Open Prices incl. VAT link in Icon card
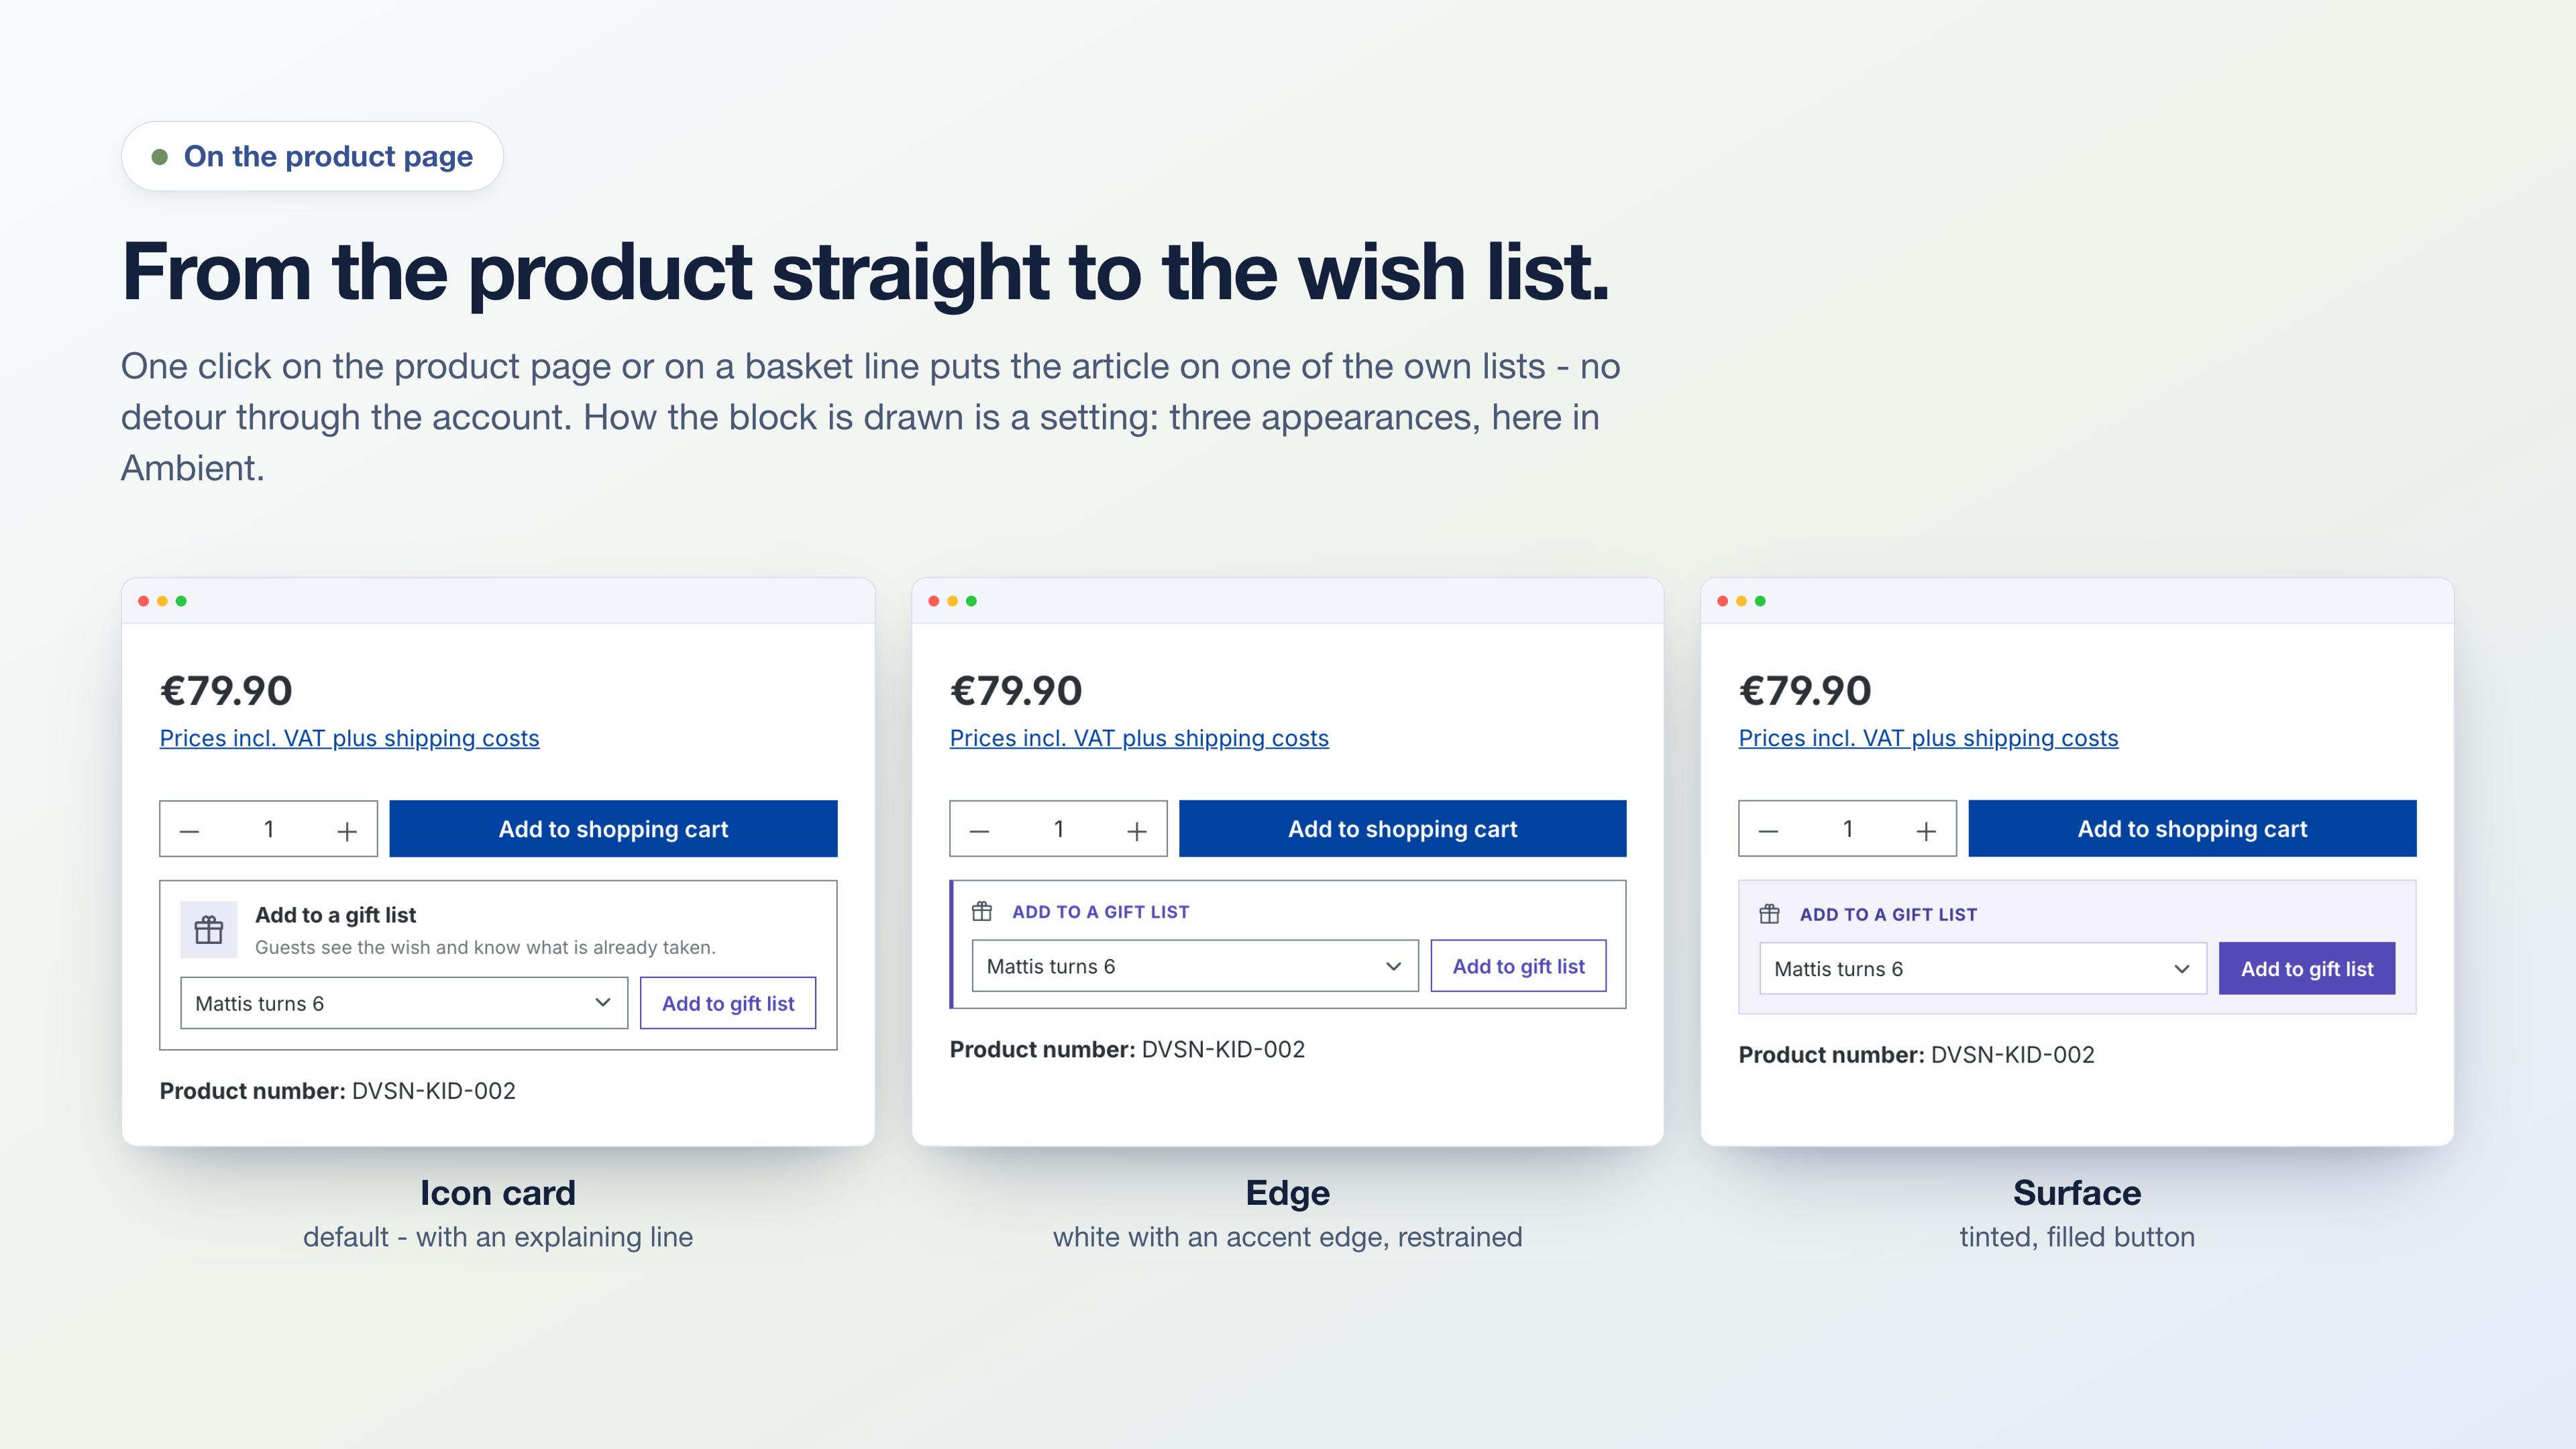The width and height of the screenshot is (2576, 1449). point(349,738)
